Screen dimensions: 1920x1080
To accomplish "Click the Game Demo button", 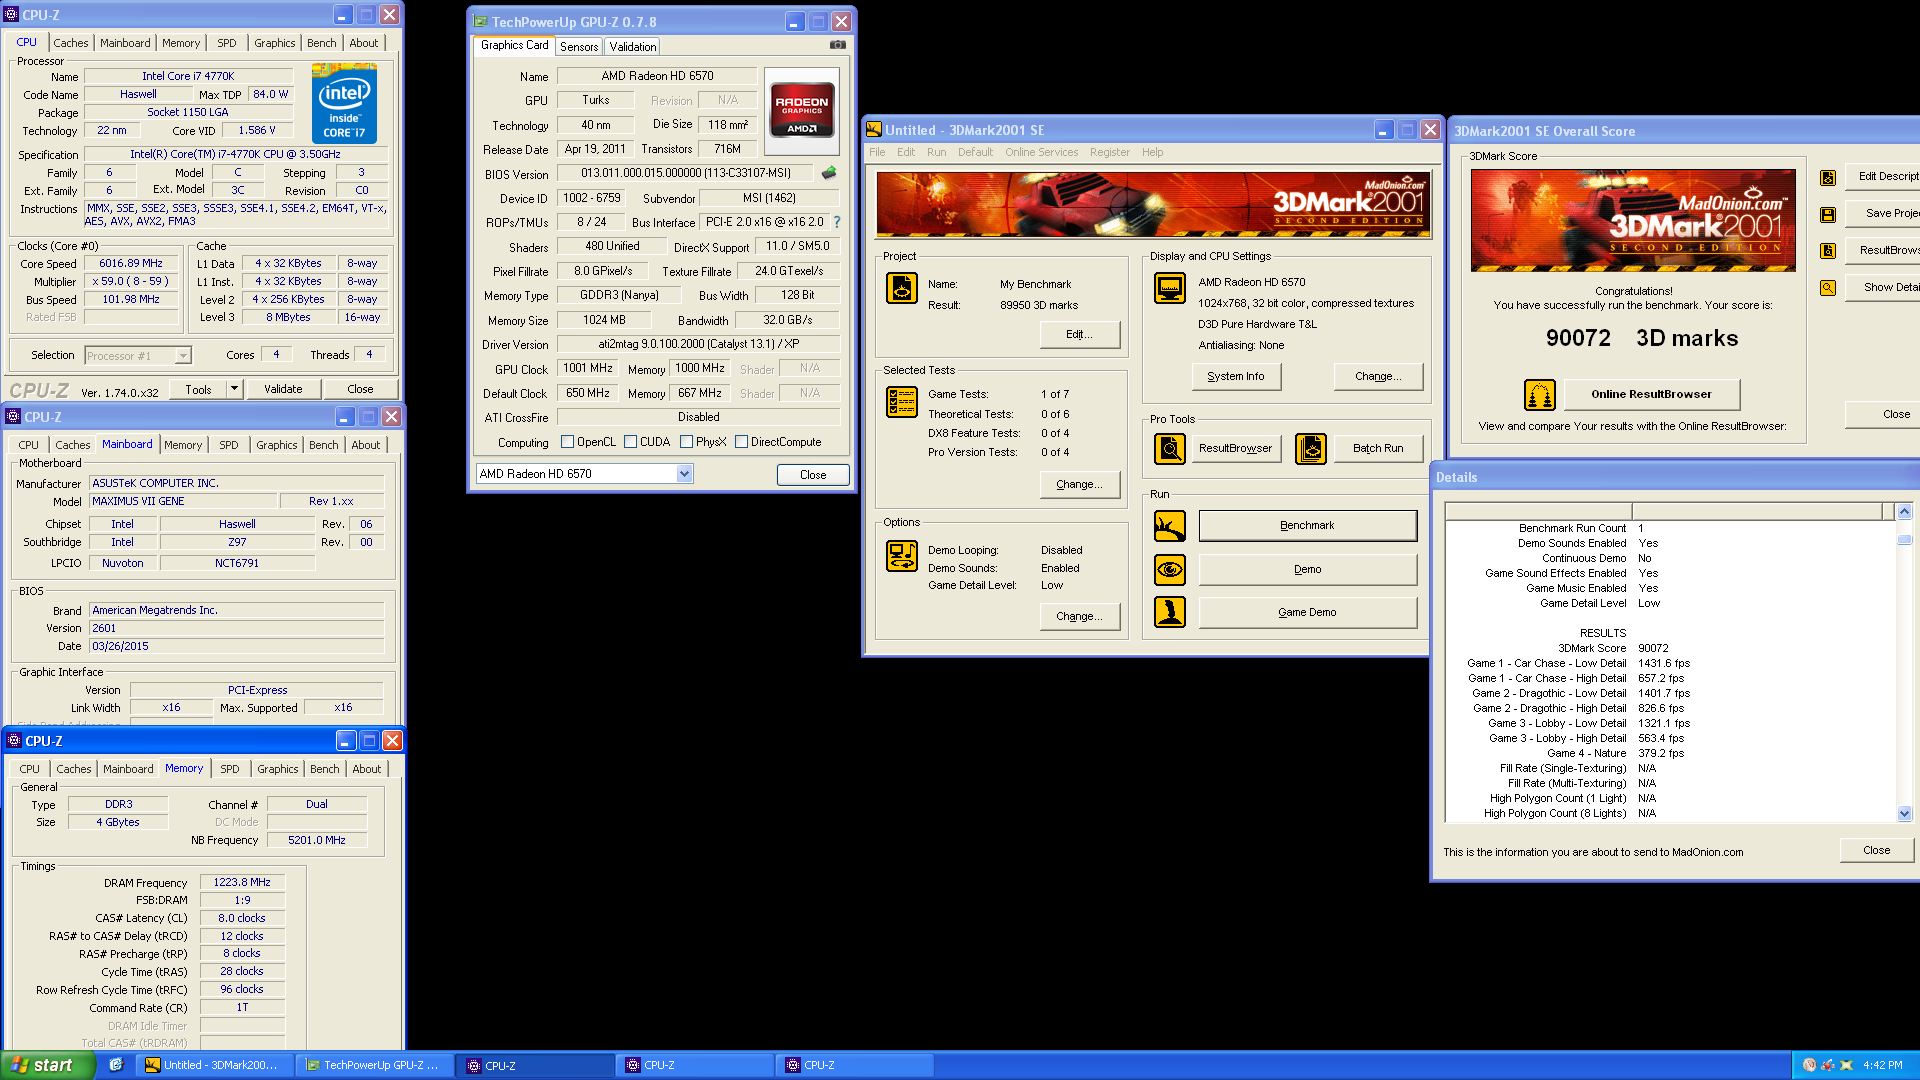I will 1307,612.
